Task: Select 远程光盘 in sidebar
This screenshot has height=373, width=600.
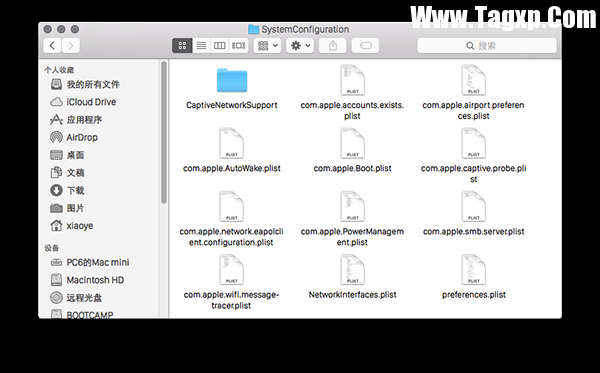Action: pos(76,297)
